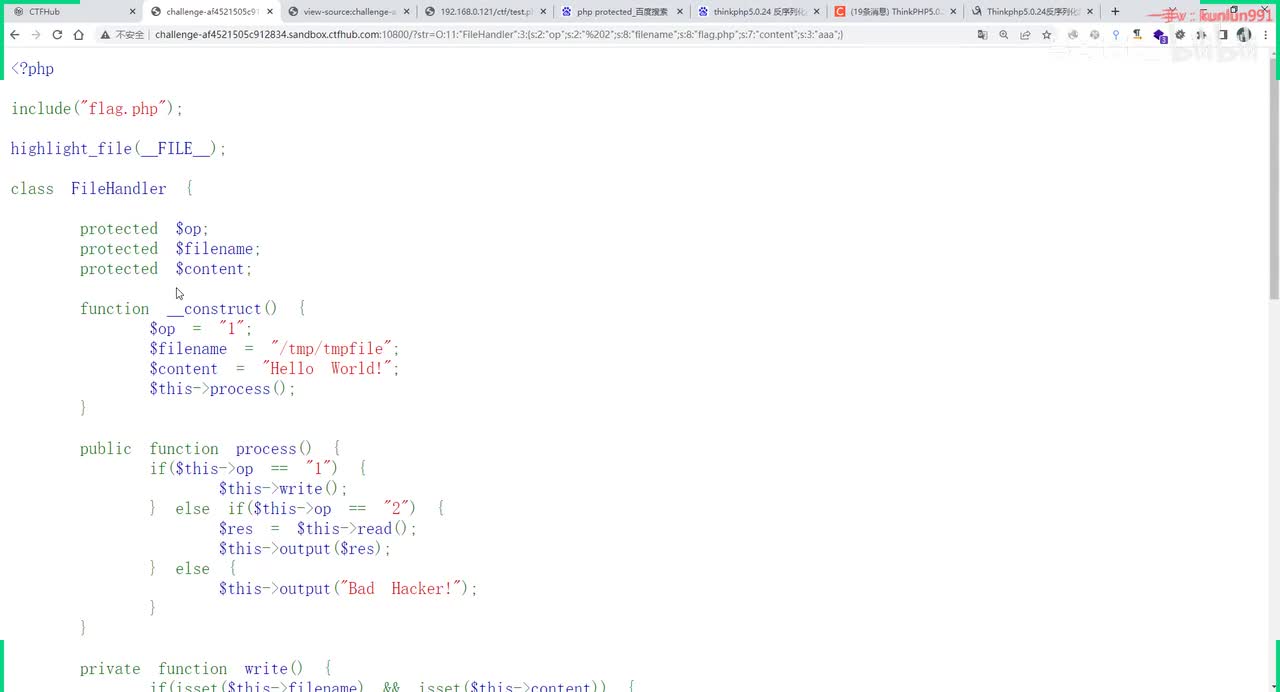Switch to the (19条消息) ThinkPHP5.0 tab

(894, 12)
